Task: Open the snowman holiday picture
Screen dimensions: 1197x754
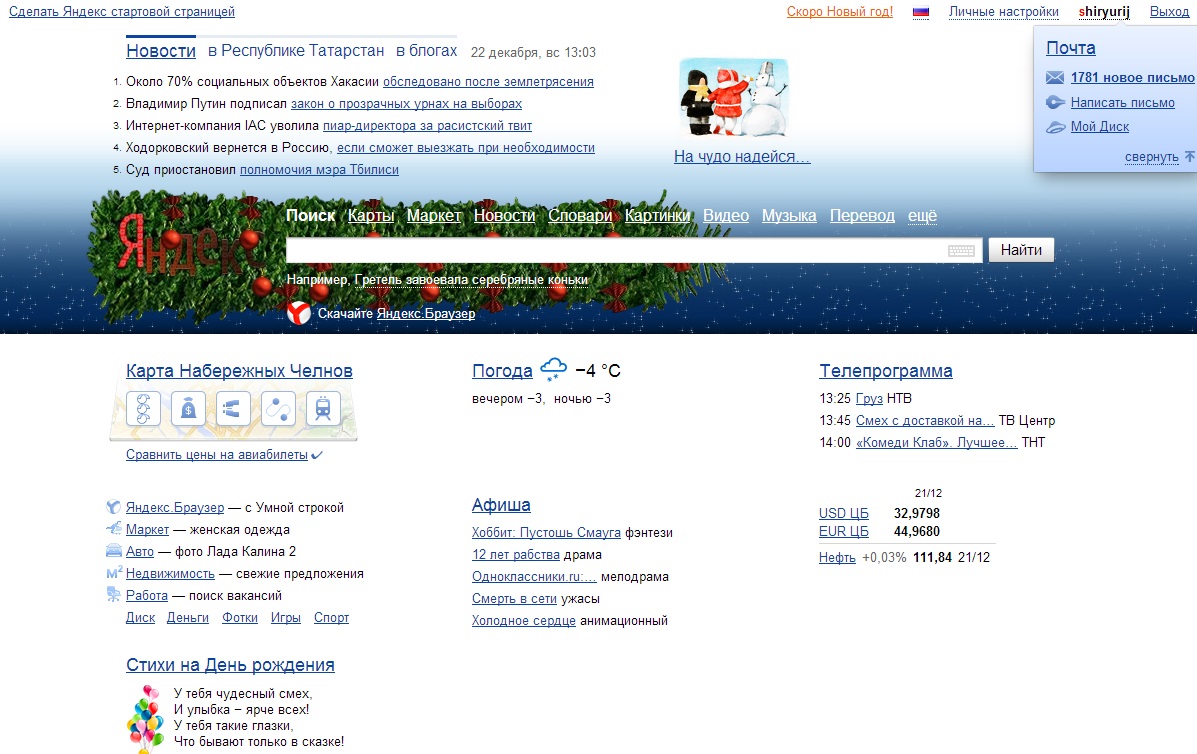Action: point(733,98)
